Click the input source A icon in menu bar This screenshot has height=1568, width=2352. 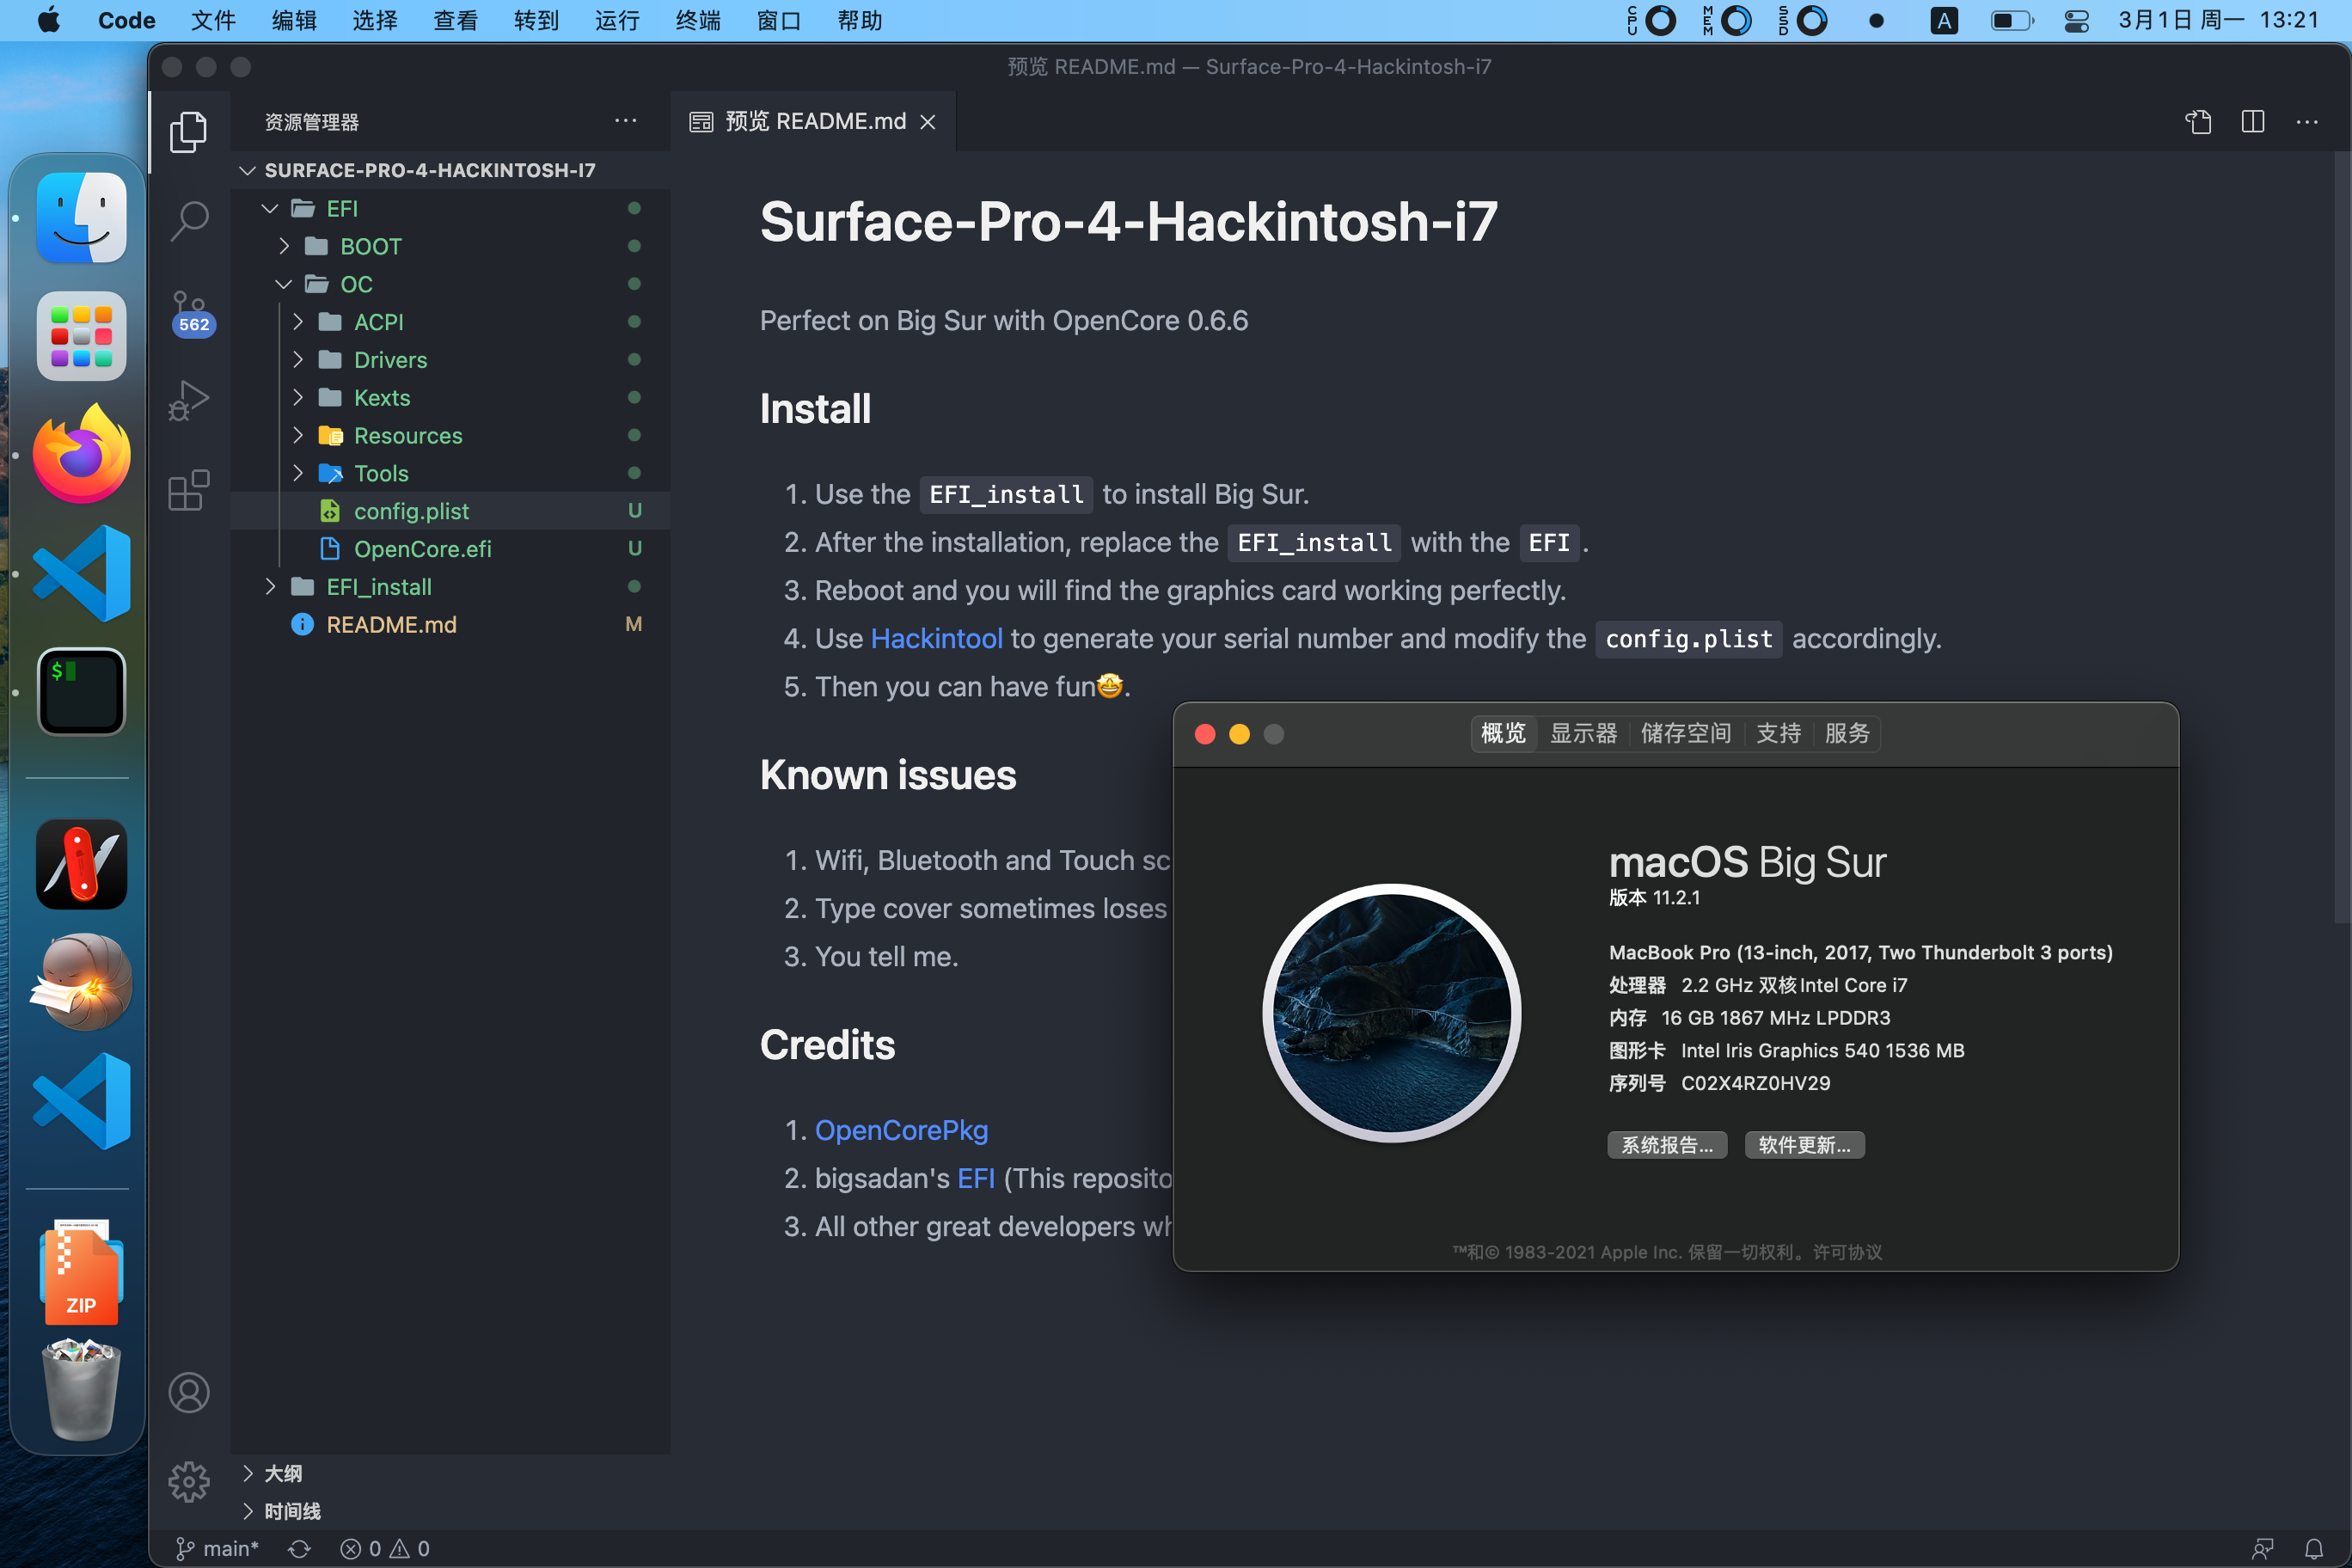coord(1943,20)
